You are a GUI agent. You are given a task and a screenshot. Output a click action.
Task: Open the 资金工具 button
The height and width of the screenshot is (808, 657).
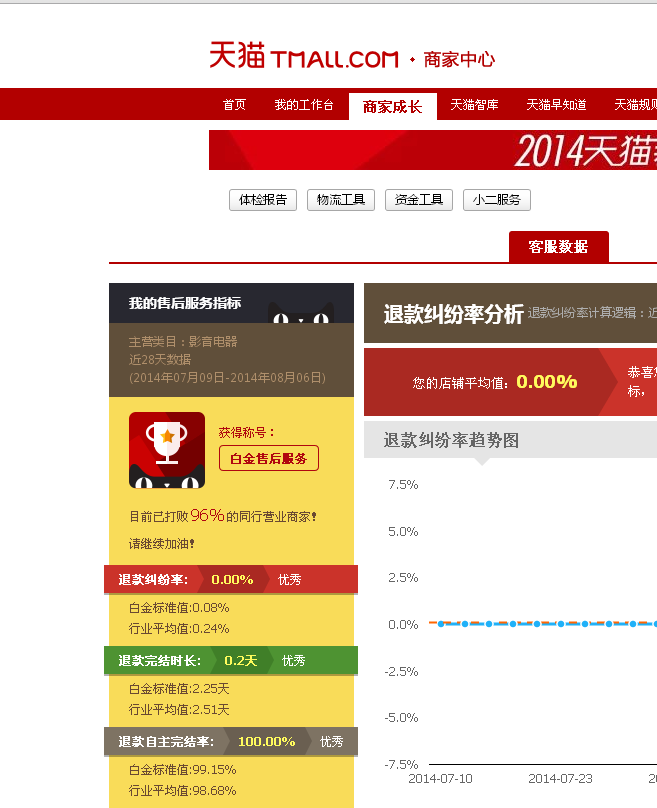click(x=419, y=200)
